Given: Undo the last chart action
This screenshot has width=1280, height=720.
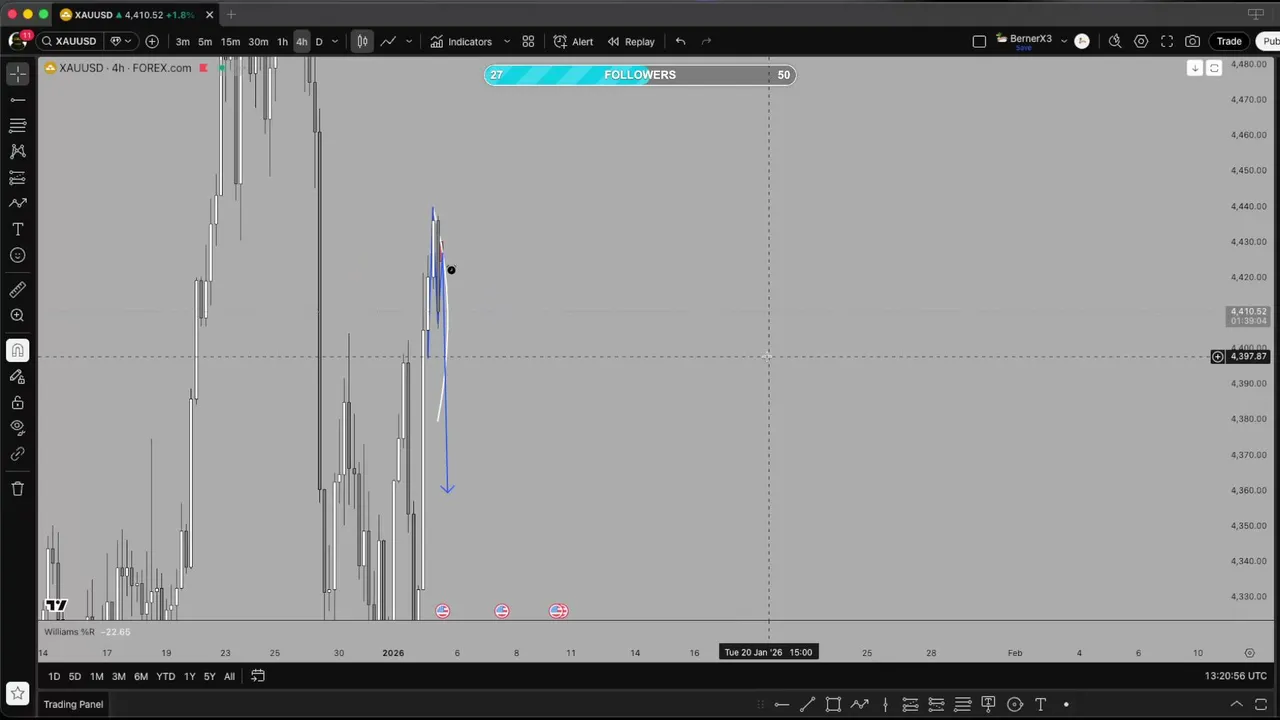Looking at the screenshot, I should tap(680, 41).
